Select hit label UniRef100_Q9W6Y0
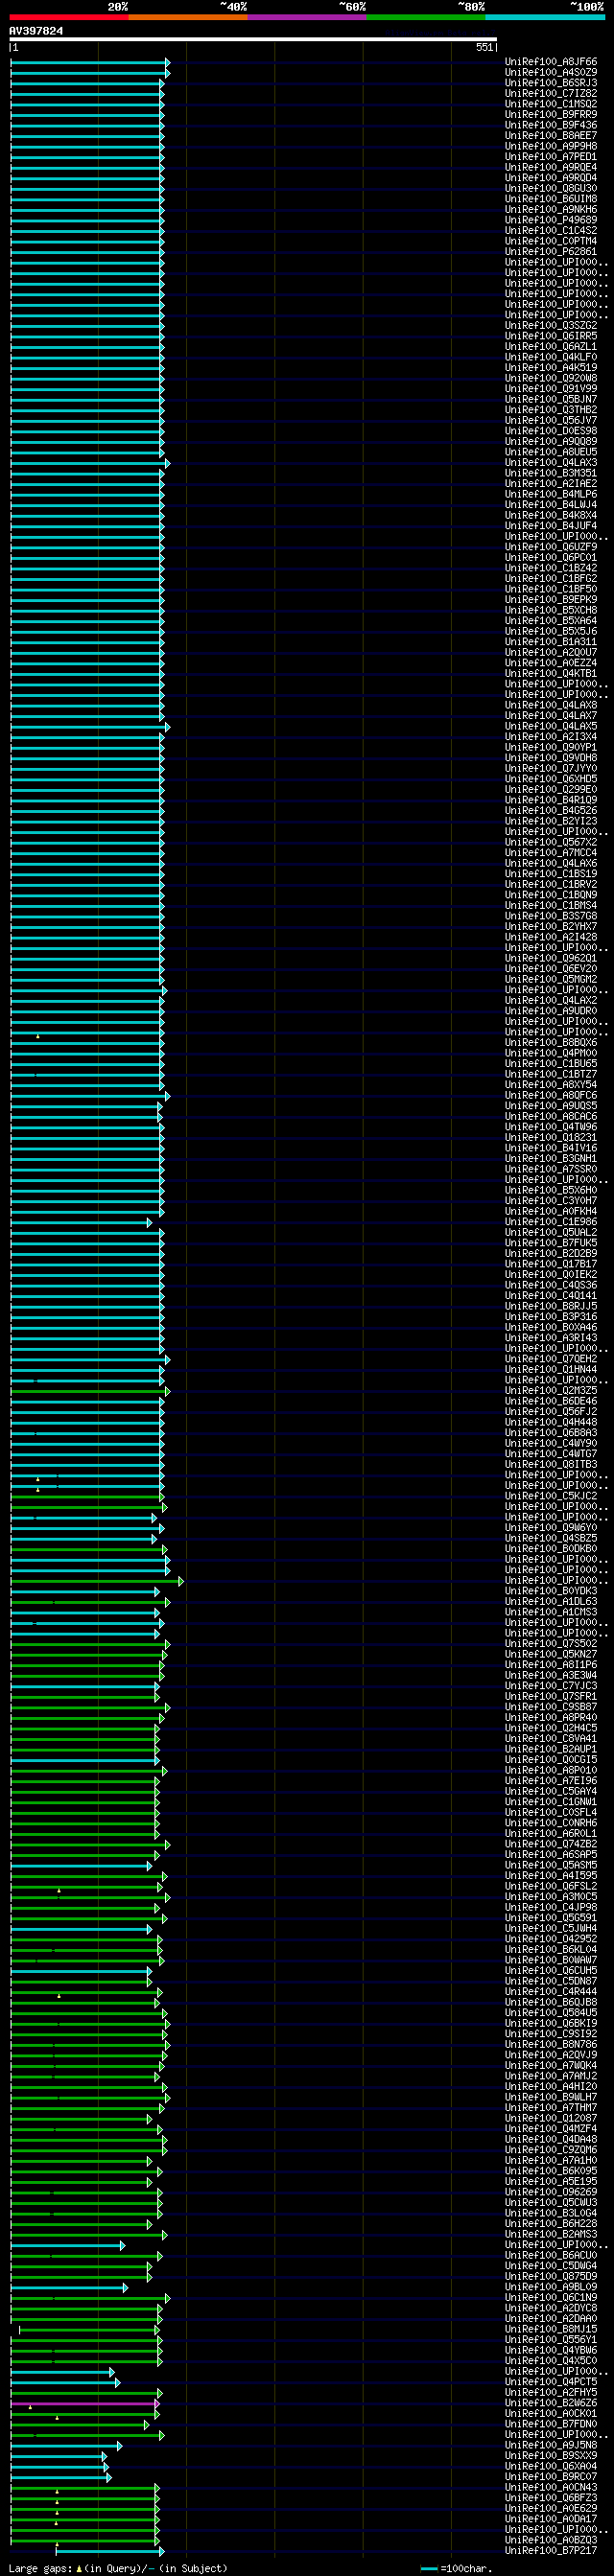Viewport: 614px width, 2576px height. [x=551, y=1527]
